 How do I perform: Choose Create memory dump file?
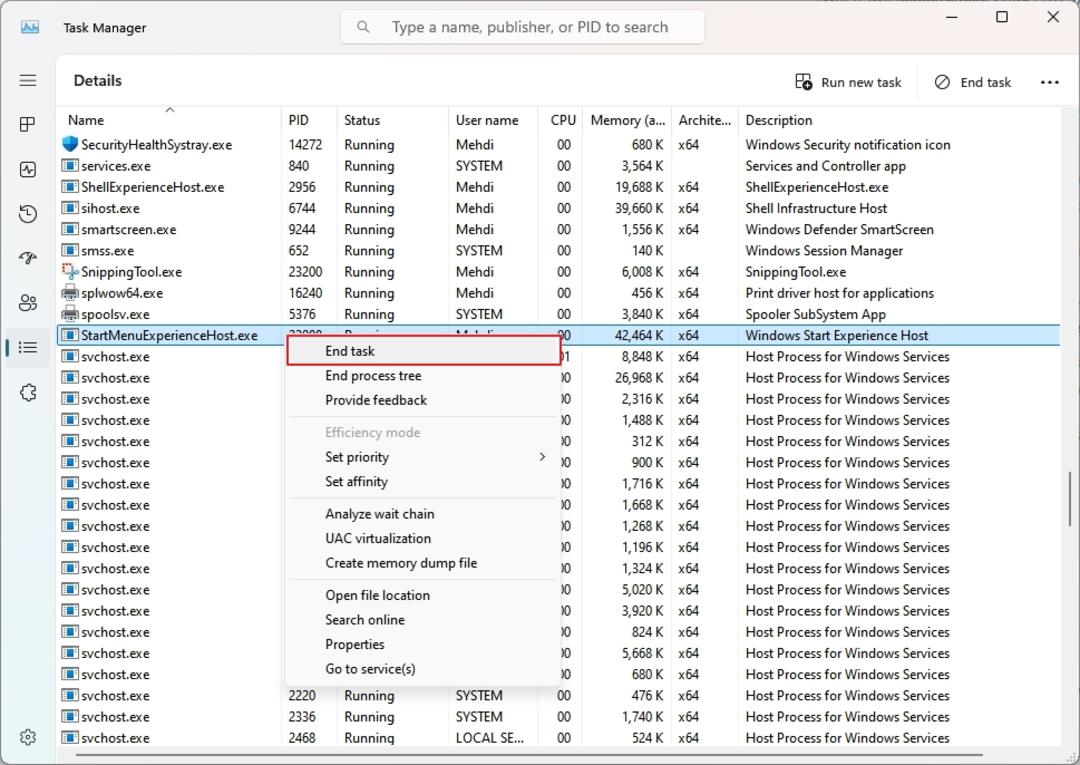[423, 563]
